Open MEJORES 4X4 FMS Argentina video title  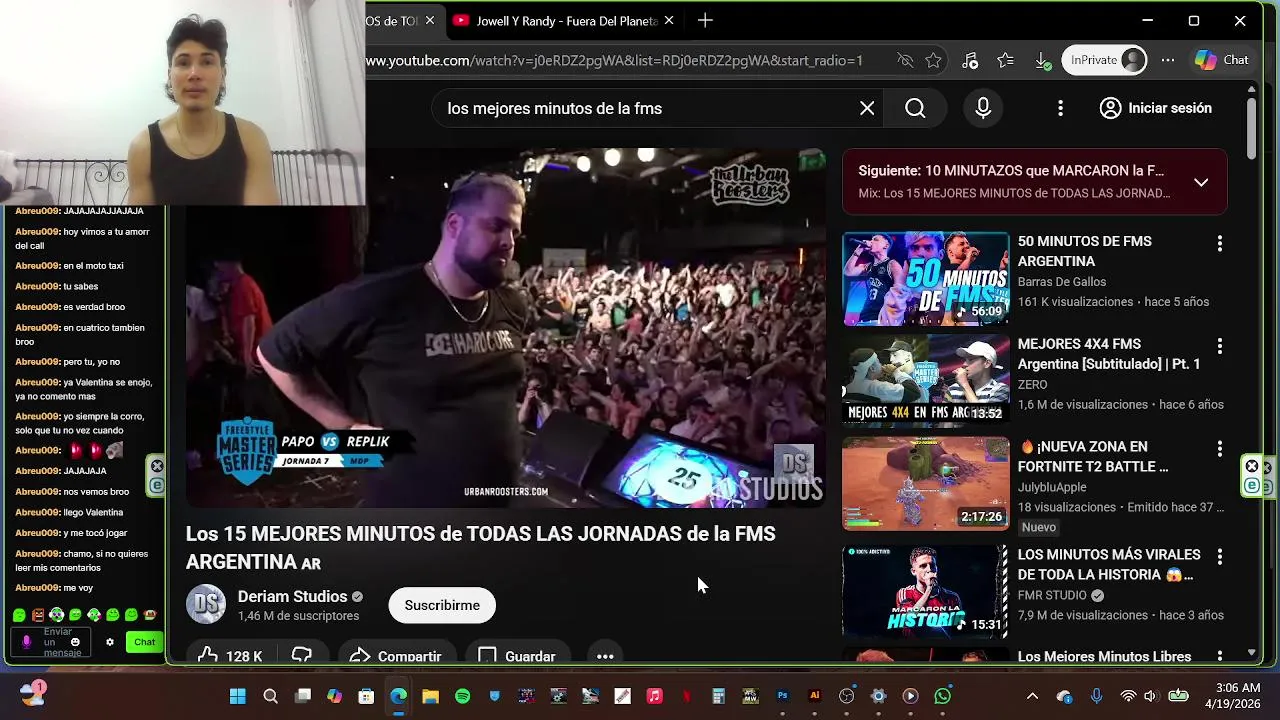1108,354
